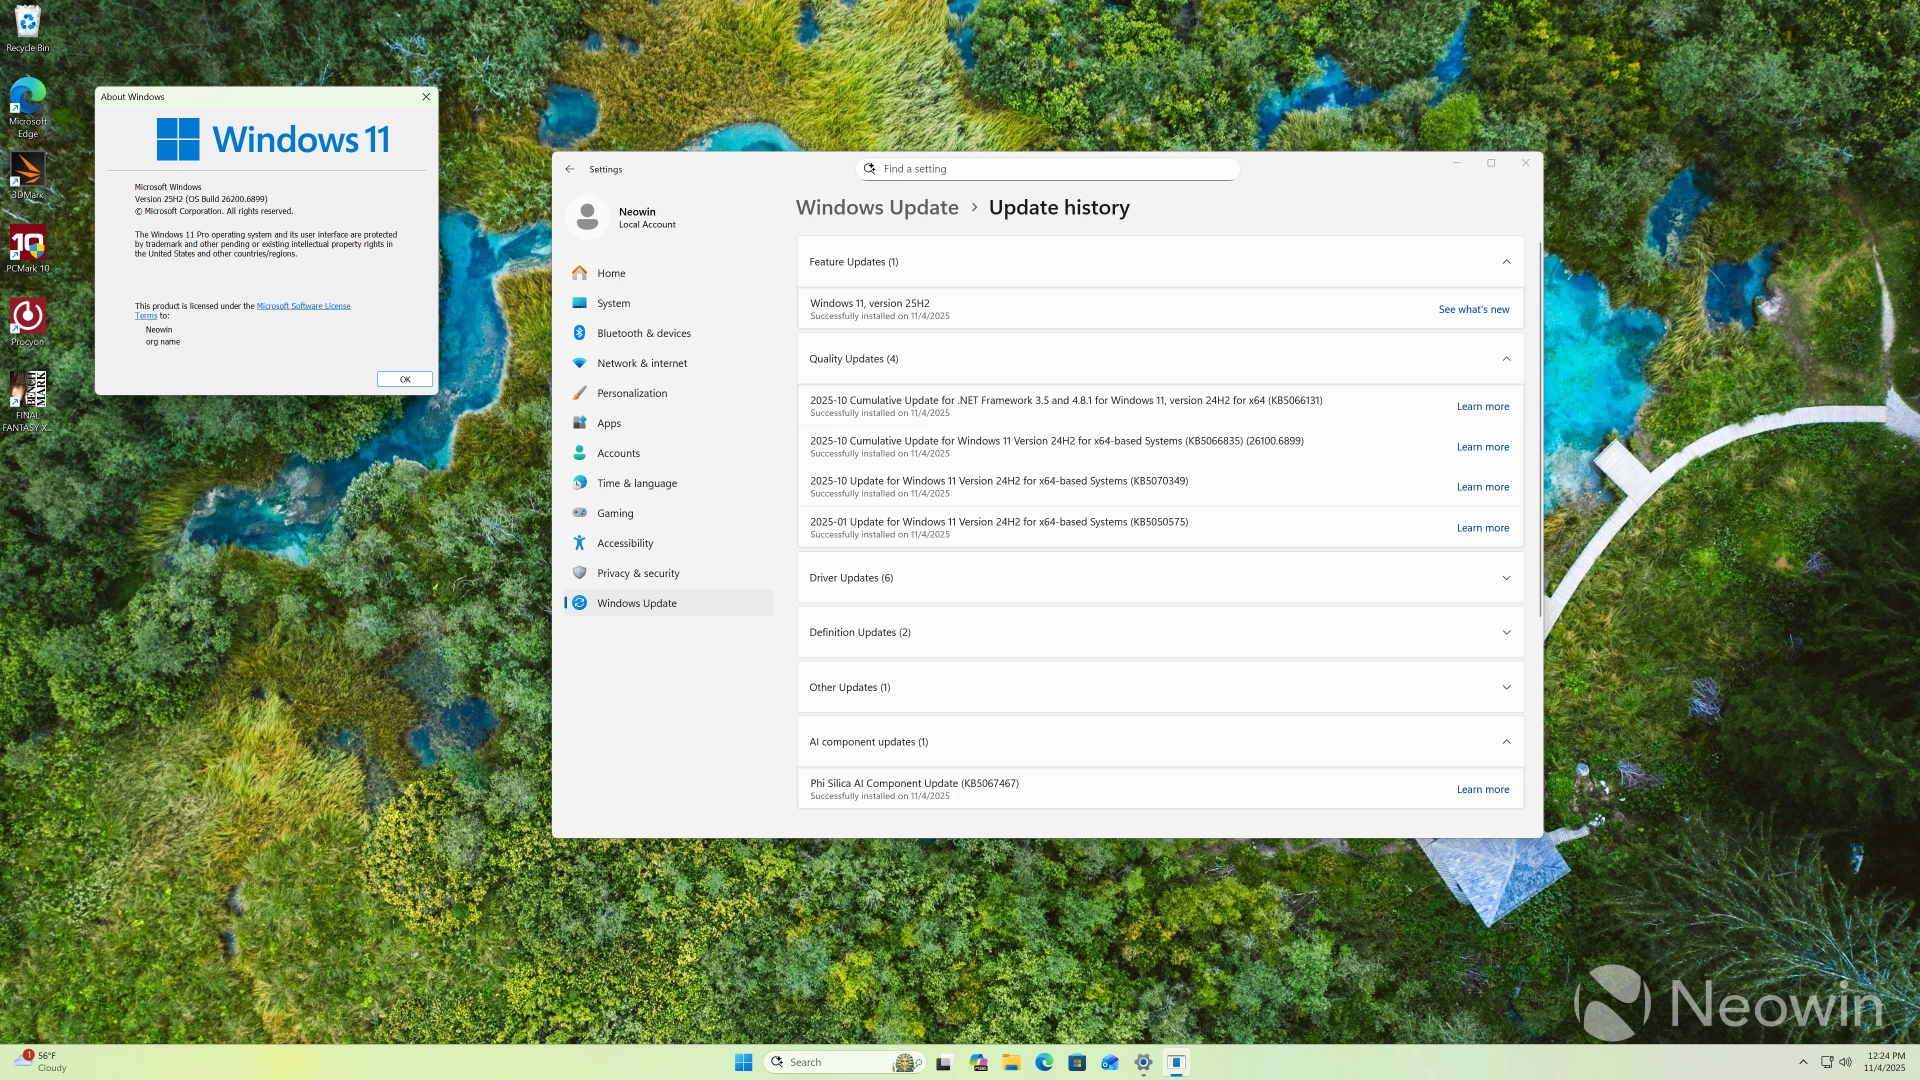Open Task View from the taskbar
The height and width of the screenshot is (1080, 1920).
944,1062
